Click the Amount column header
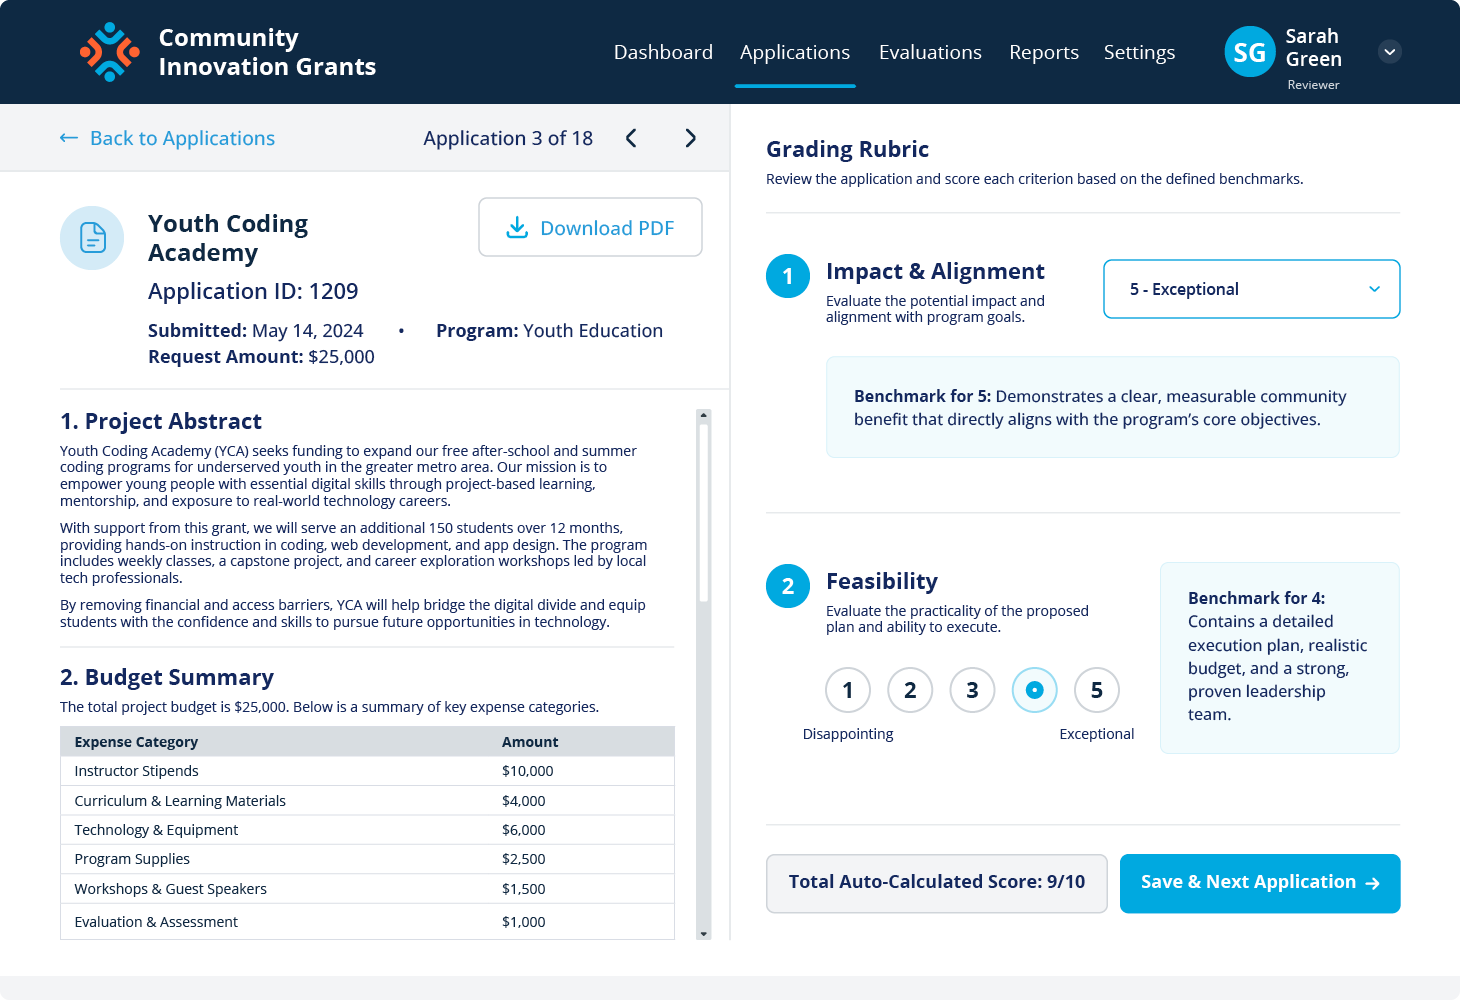 click(x=530, y=742)
